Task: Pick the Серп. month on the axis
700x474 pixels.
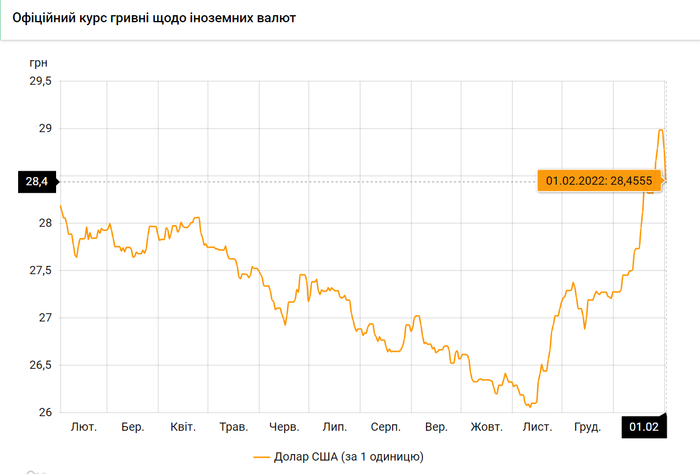Action: pos(385,427)
